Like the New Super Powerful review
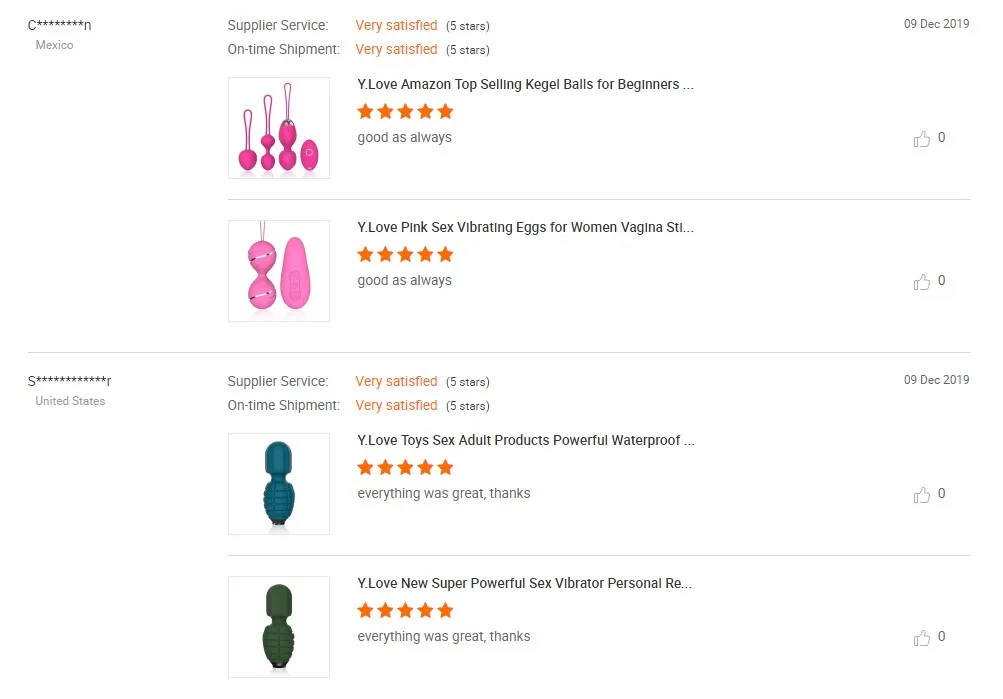This screenshot has height=699, width=1003. point(922,638)
